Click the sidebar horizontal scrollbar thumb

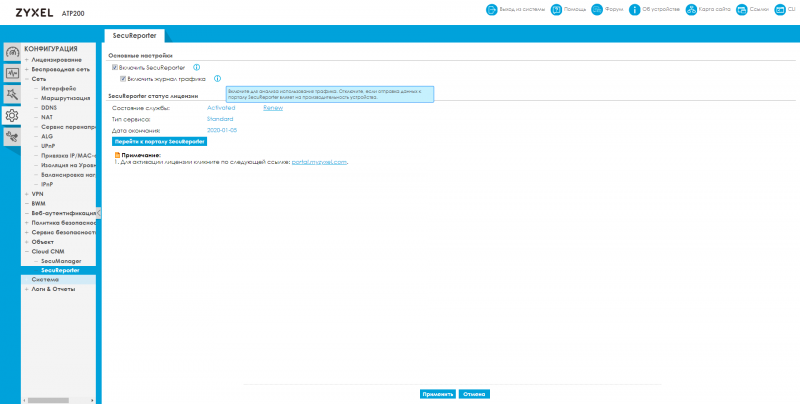tap(48, 400)
